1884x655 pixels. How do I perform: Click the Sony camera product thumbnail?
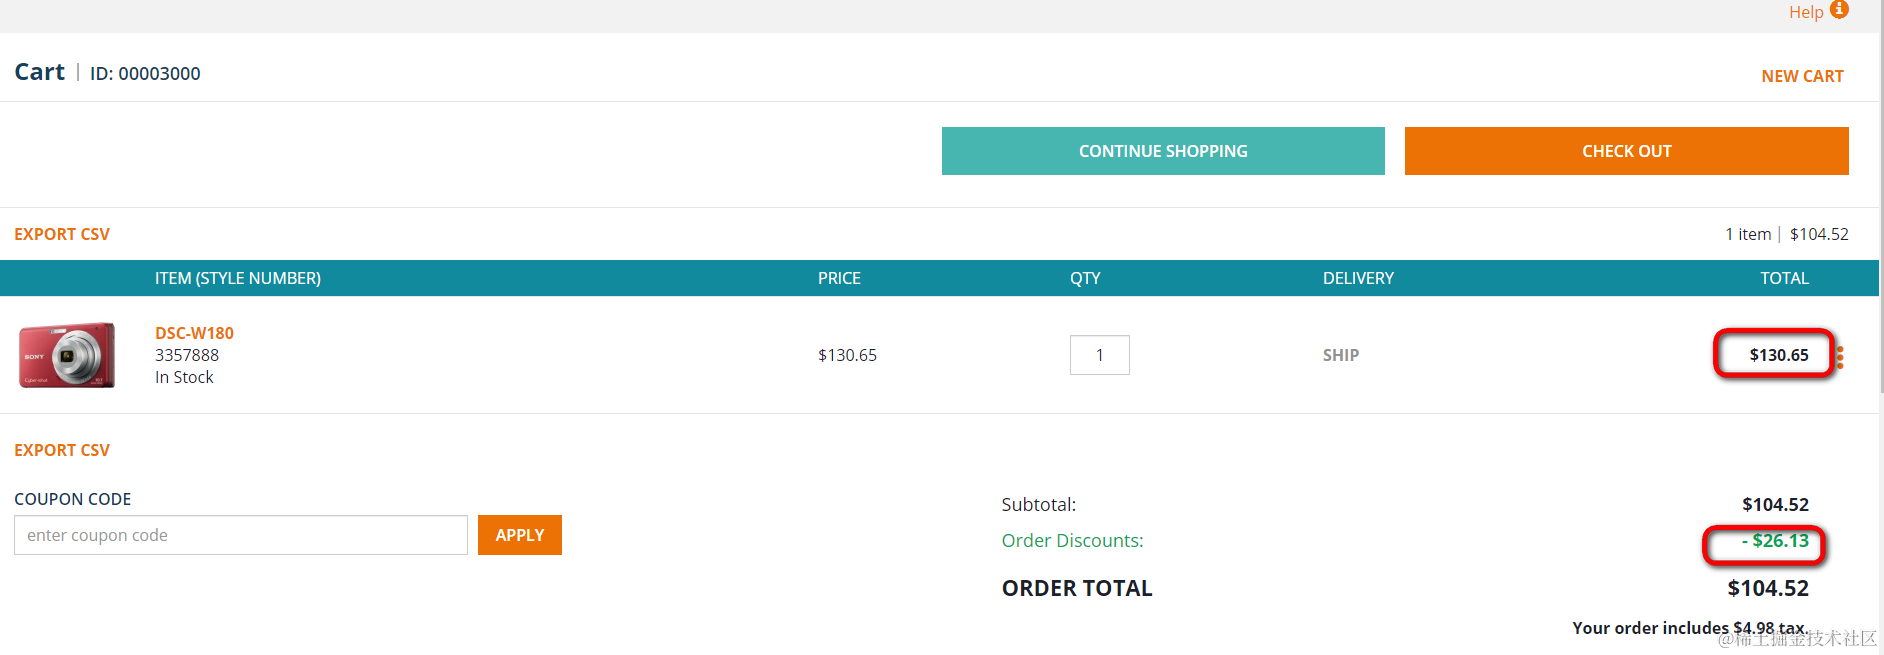pos(67,355)
